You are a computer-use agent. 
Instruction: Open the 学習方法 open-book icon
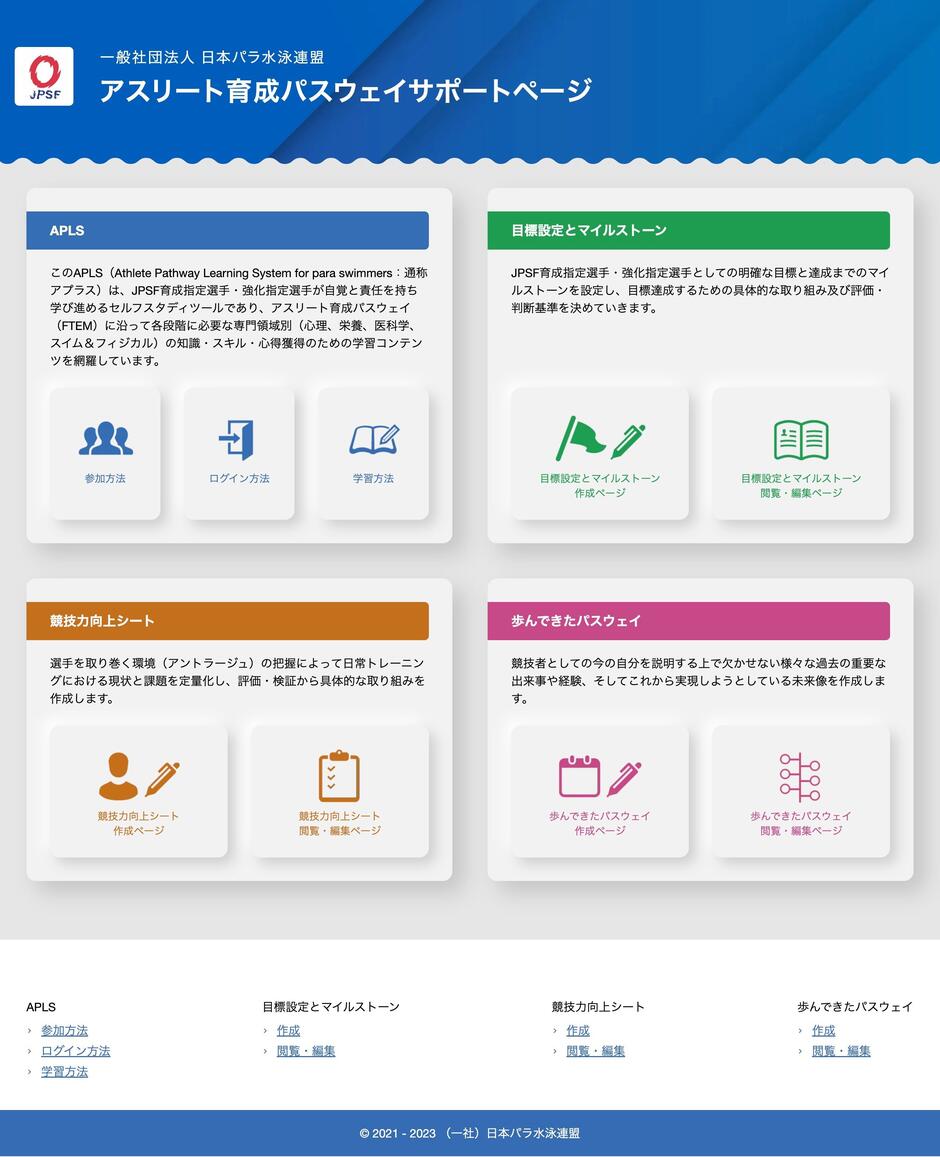click(374, 440)
